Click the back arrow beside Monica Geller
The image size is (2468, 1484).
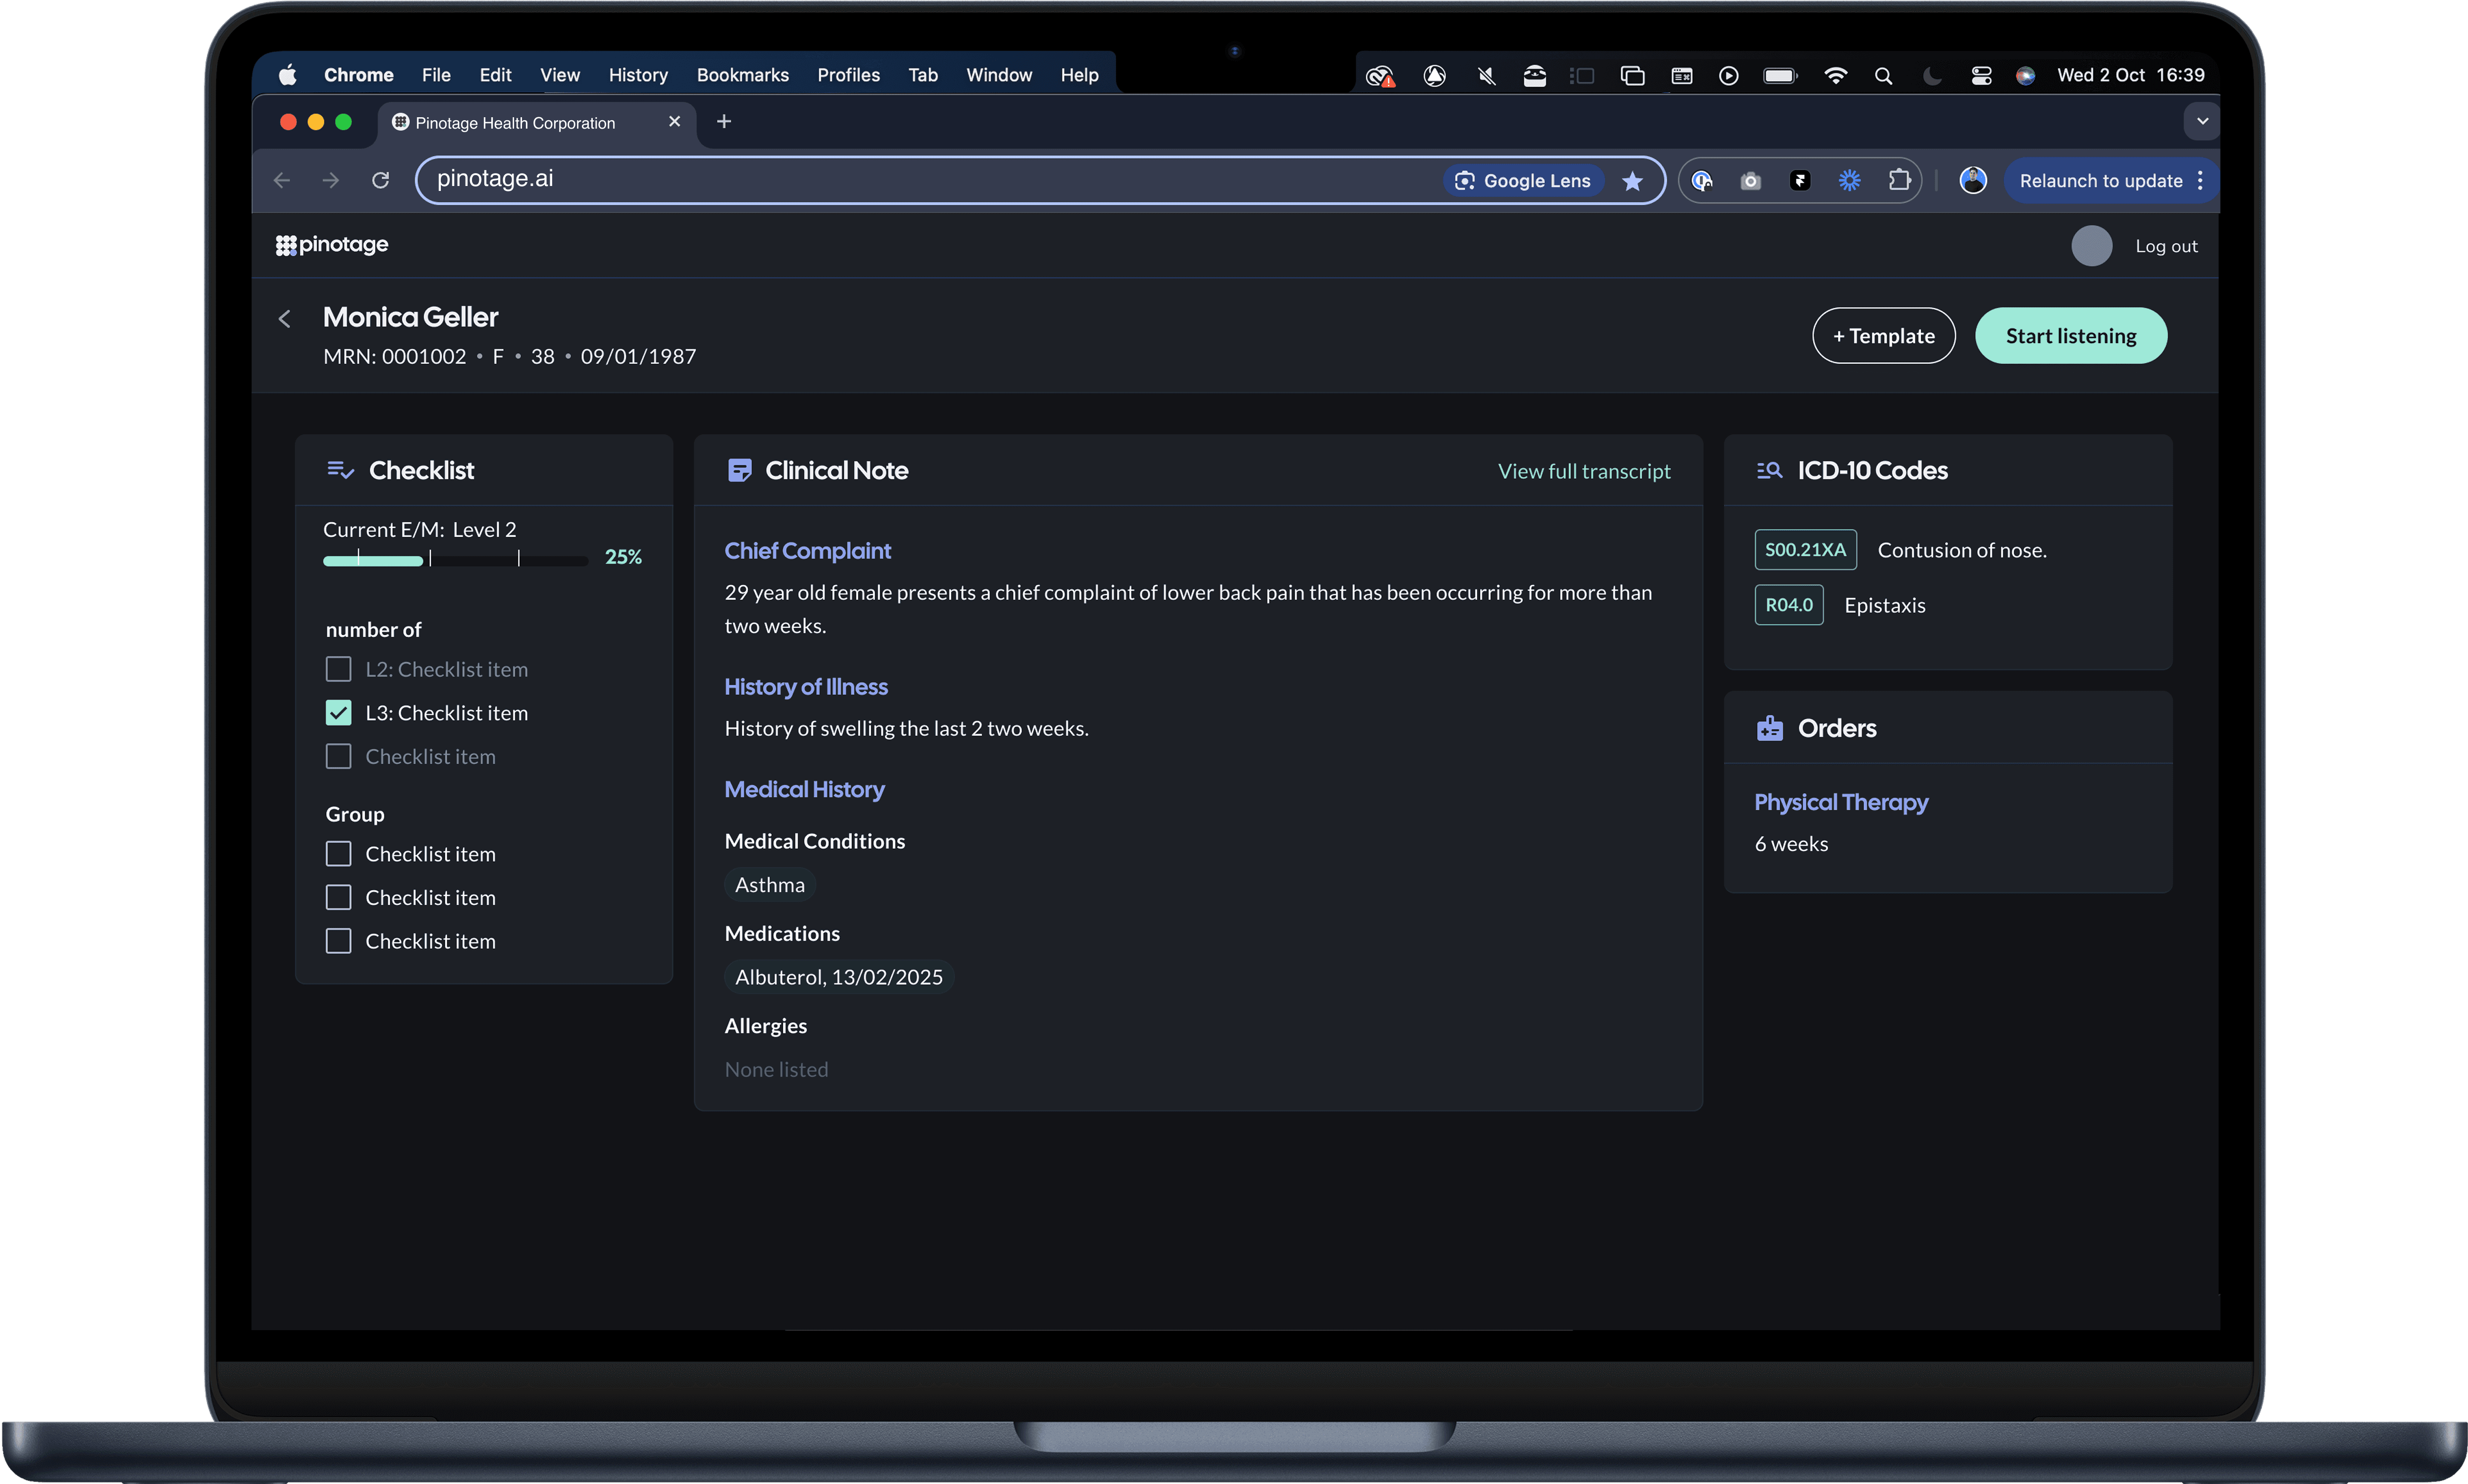coord(285,319)
